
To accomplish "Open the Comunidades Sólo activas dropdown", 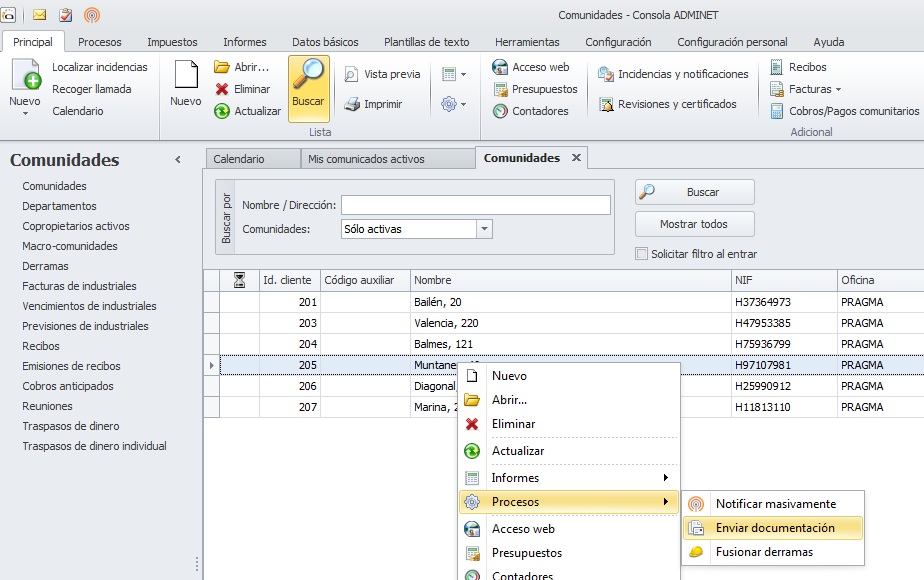I will [x=484, y=229].
